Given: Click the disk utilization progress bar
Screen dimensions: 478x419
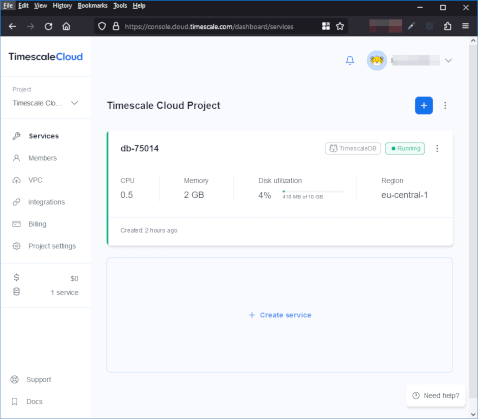Looking at the screenshot, I should click(313, 191).
